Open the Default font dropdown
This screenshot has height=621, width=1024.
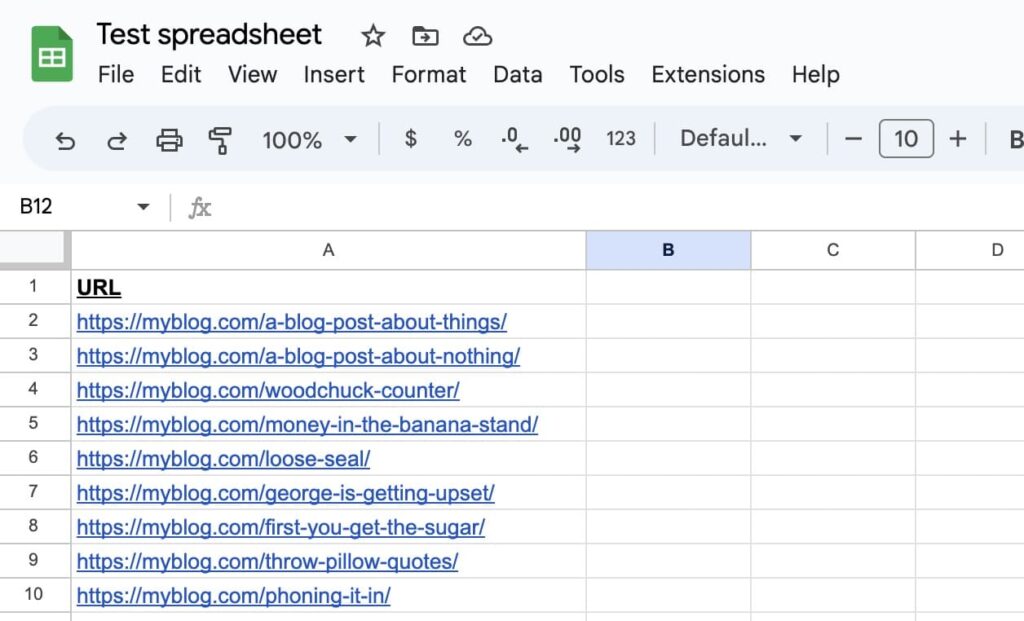740,139
